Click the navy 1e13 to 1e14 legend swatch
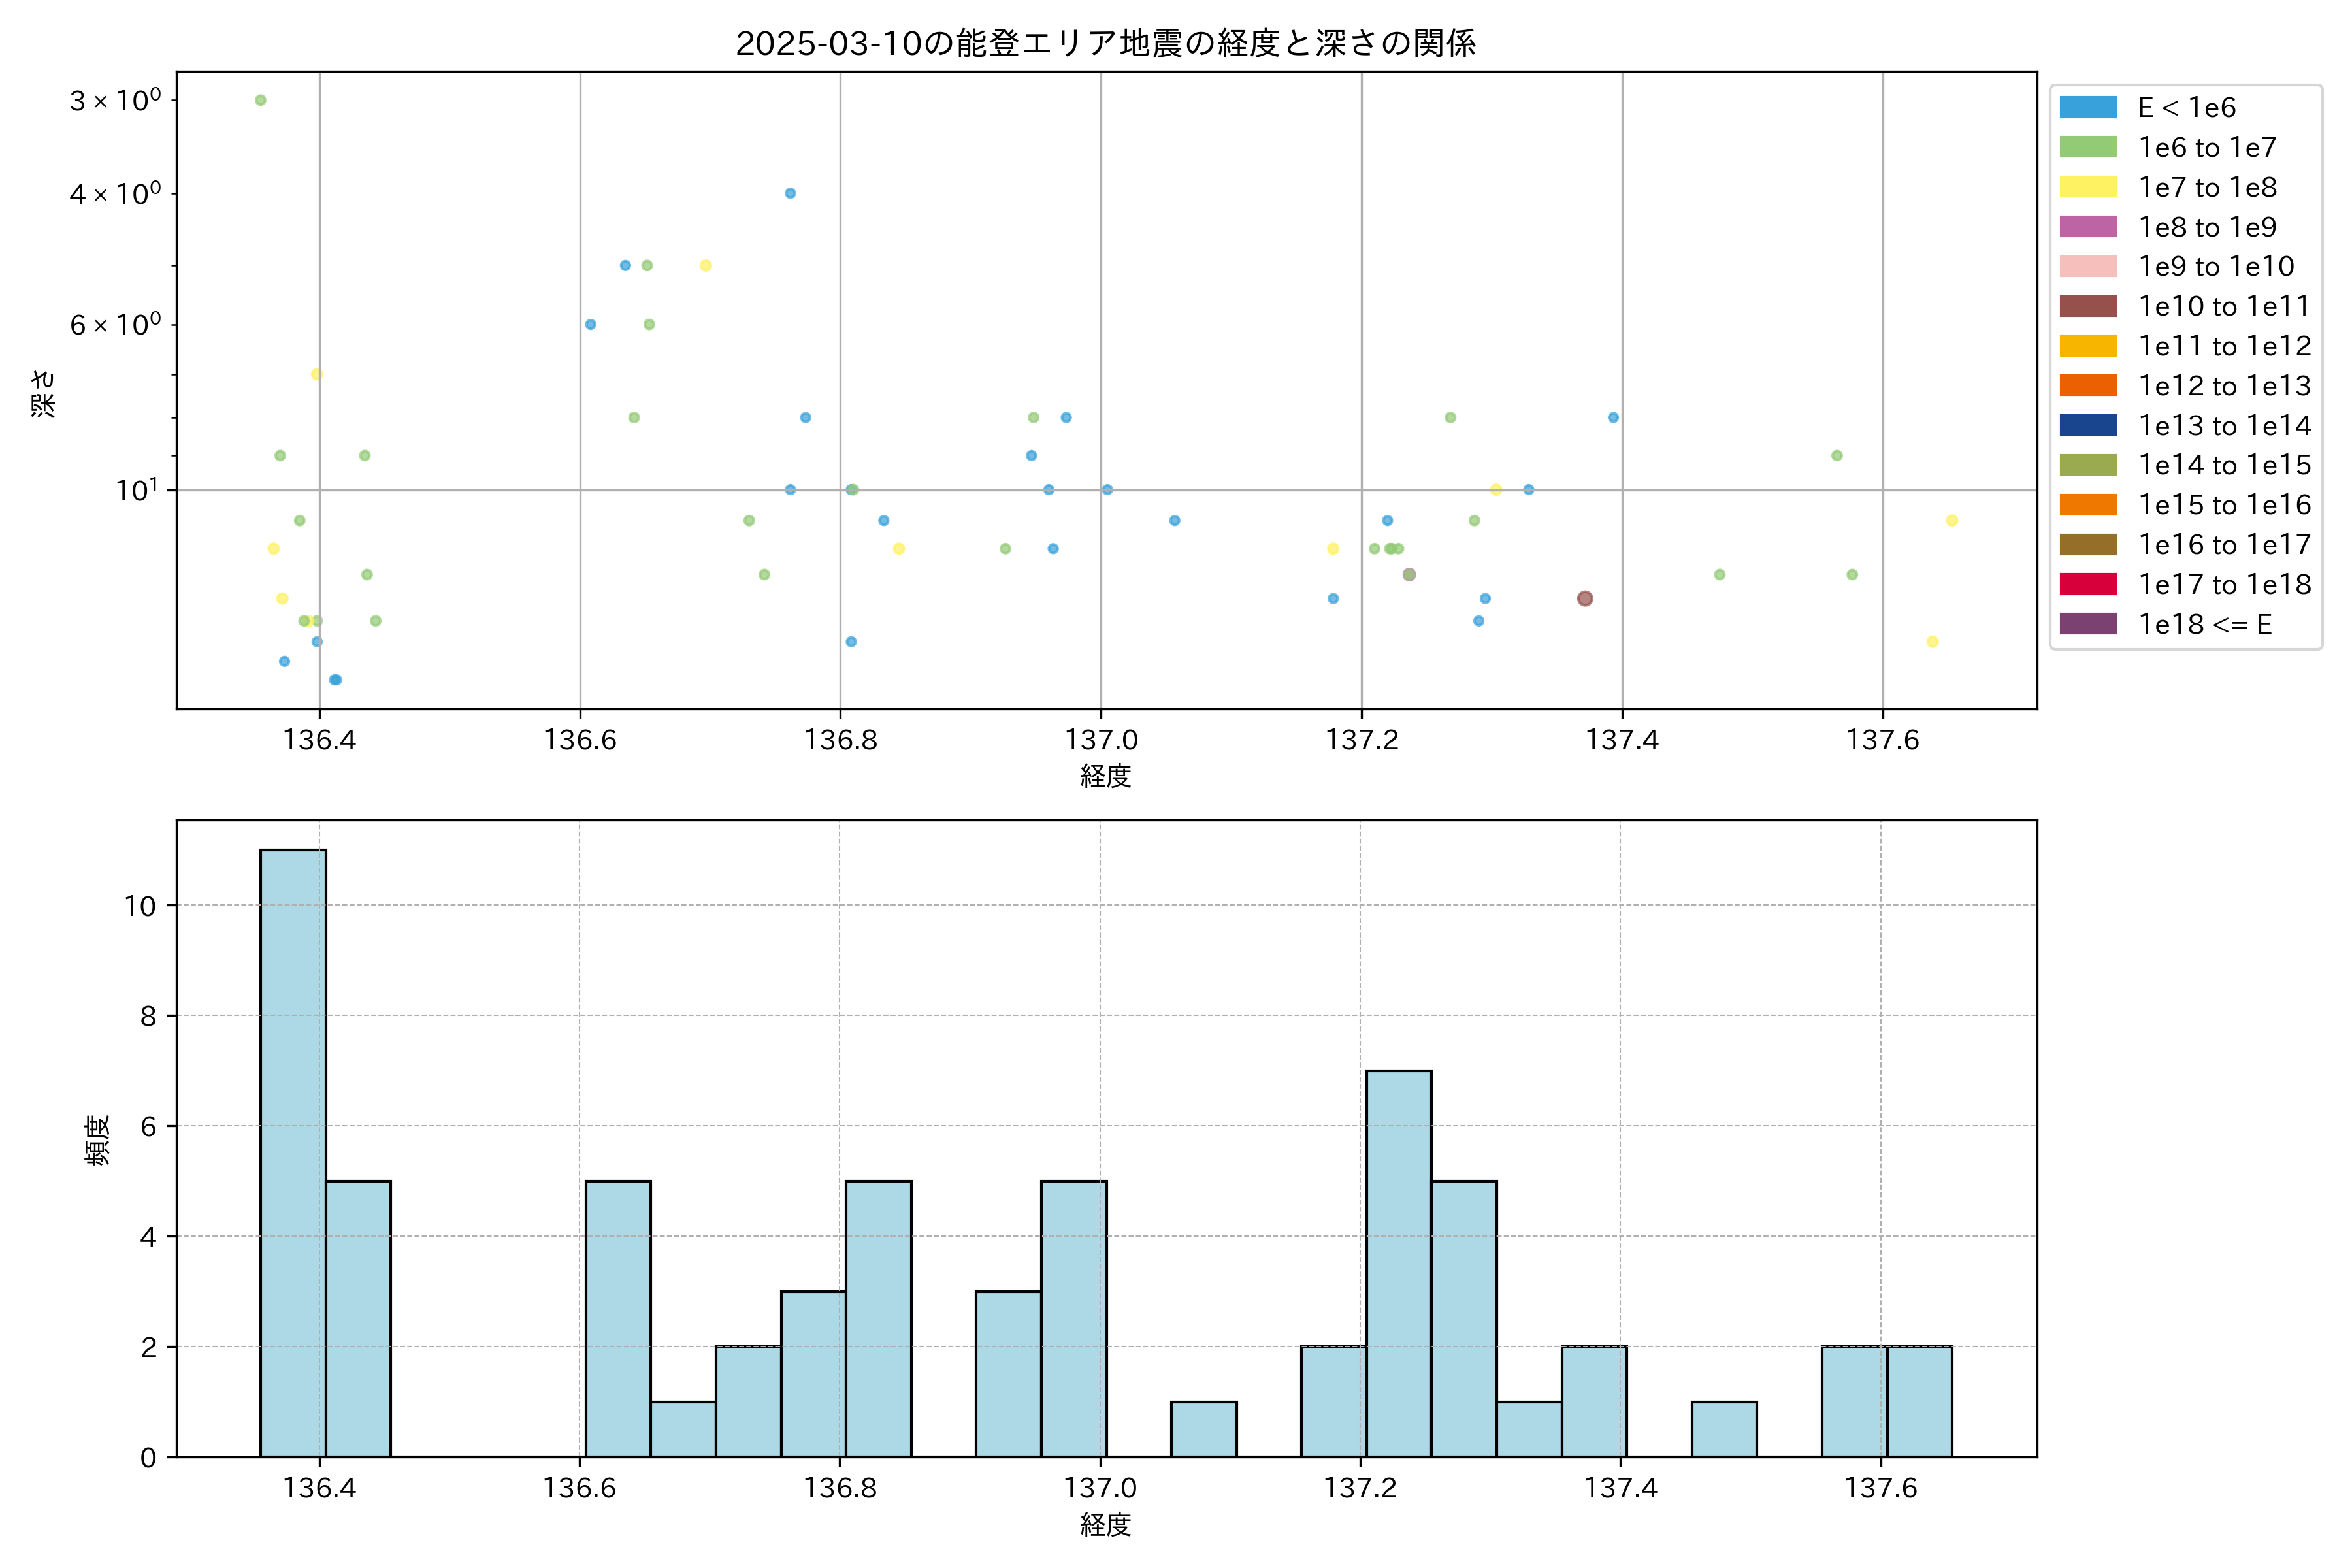2352x1568 pixels. click(x=2088, y=425)
